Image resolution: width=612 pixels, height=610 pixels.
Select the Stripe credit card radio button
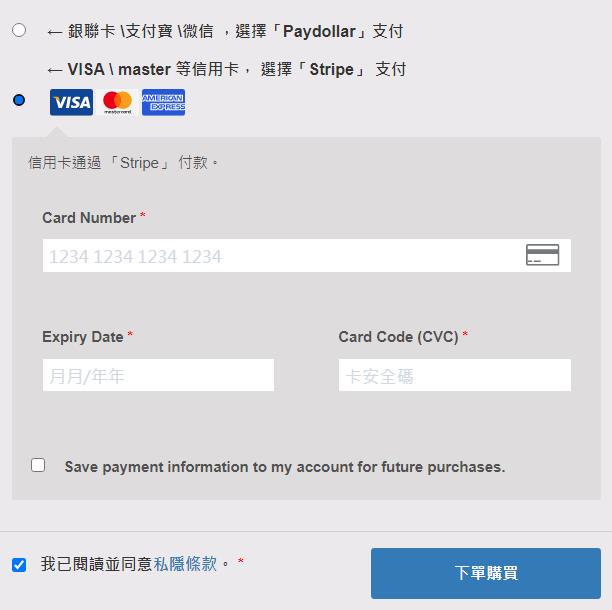[19, 100]
